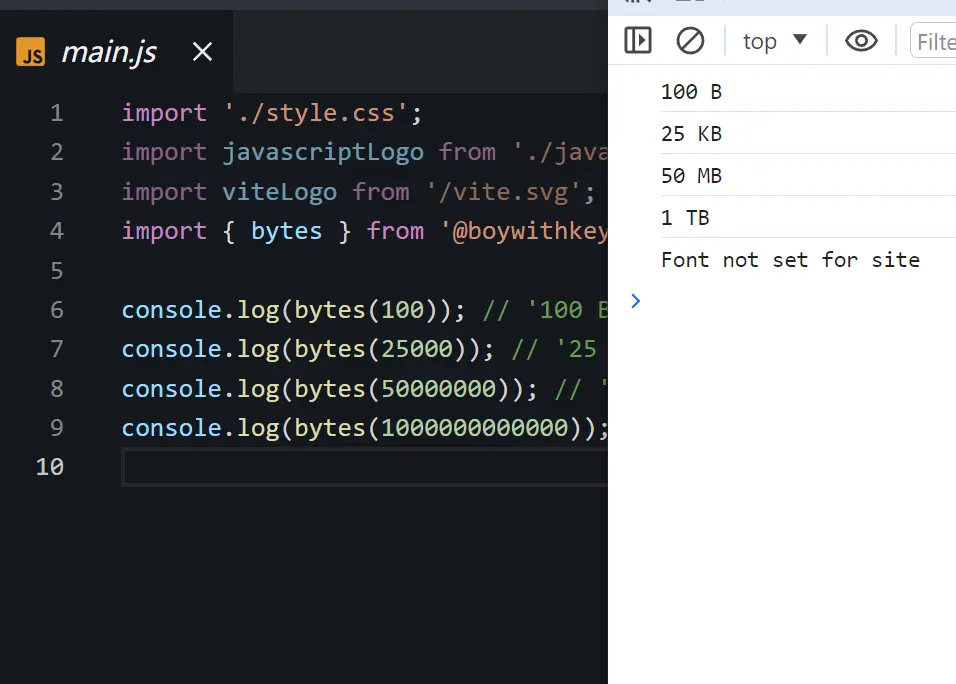The image size is (956, 684).
Task: Select the '1 TB' console output
Action: pyautogui.click(x=685, y=218)
